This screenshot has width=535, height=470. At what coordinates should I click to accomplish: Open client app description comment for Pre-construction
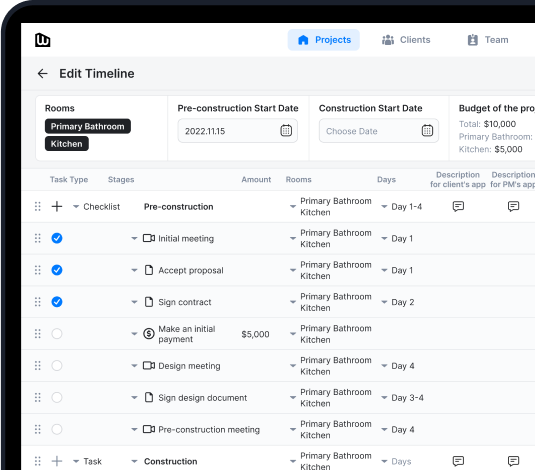(x=458, y=206)
